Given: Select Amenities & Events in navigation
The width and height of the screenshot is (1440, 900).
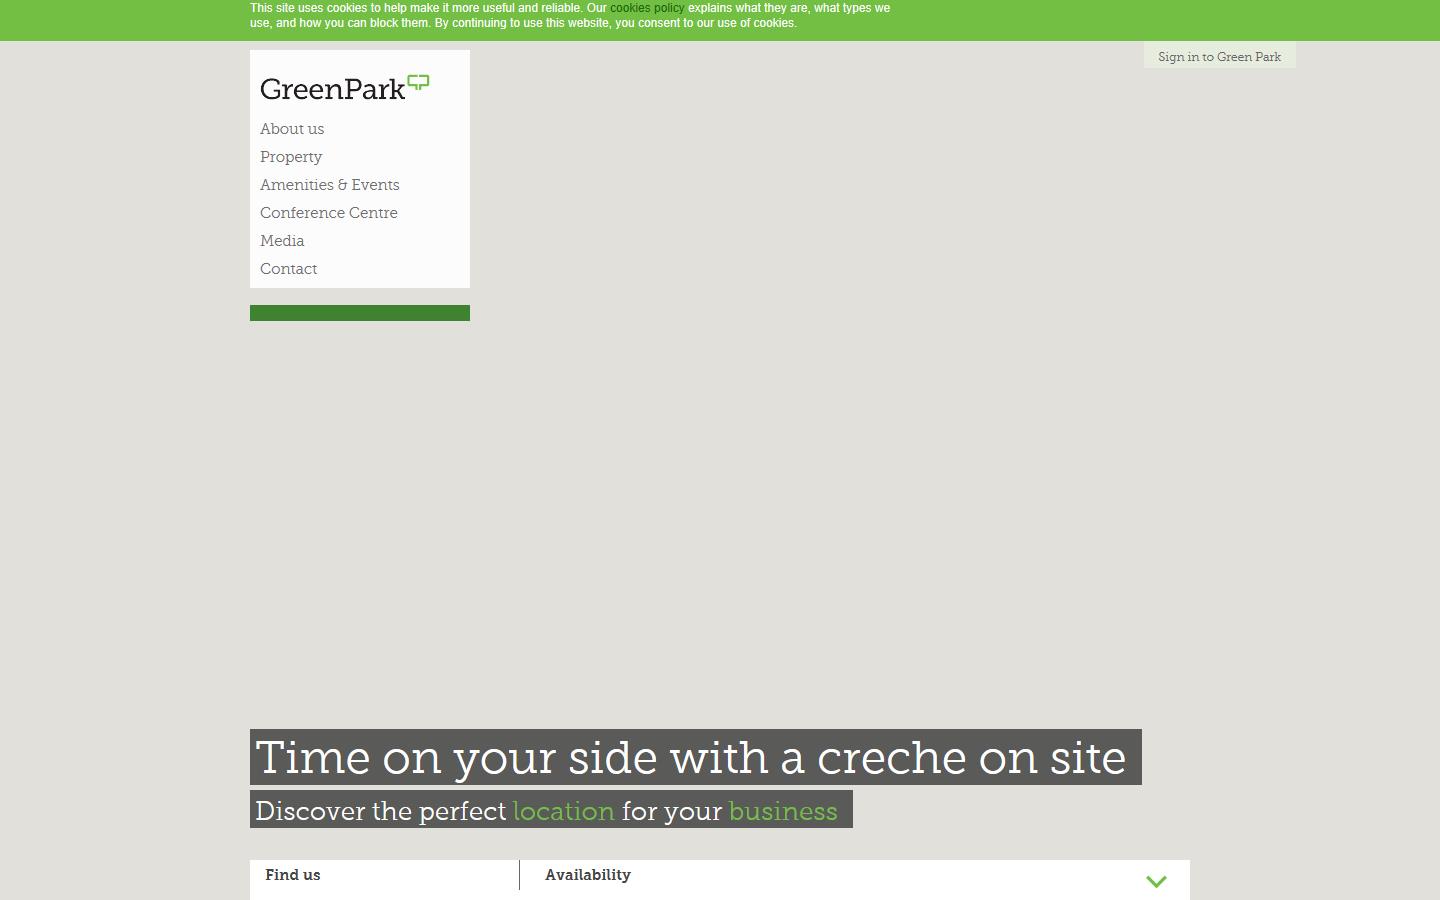Looking at the screenshot, I should coord(329,185).
